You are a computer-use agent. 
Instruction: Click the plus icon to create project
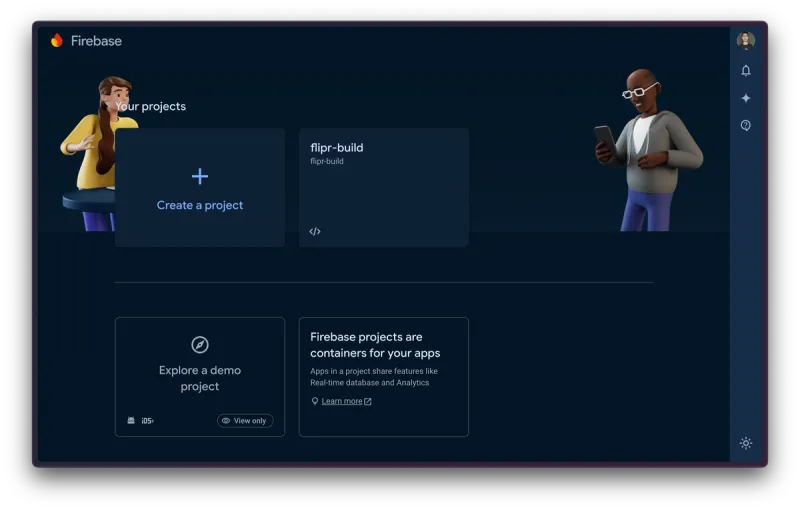click(x=200, y=176)
